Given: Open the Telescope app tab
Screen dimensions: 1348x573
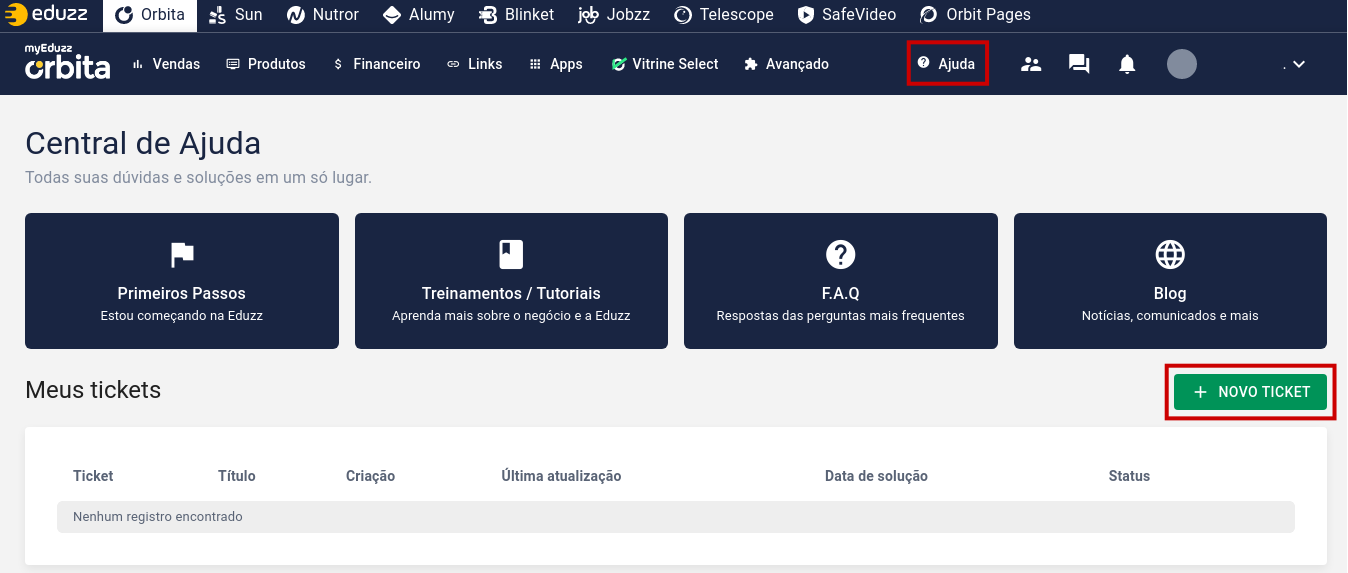Looking at the screenshot, I should tap(724, 15).
